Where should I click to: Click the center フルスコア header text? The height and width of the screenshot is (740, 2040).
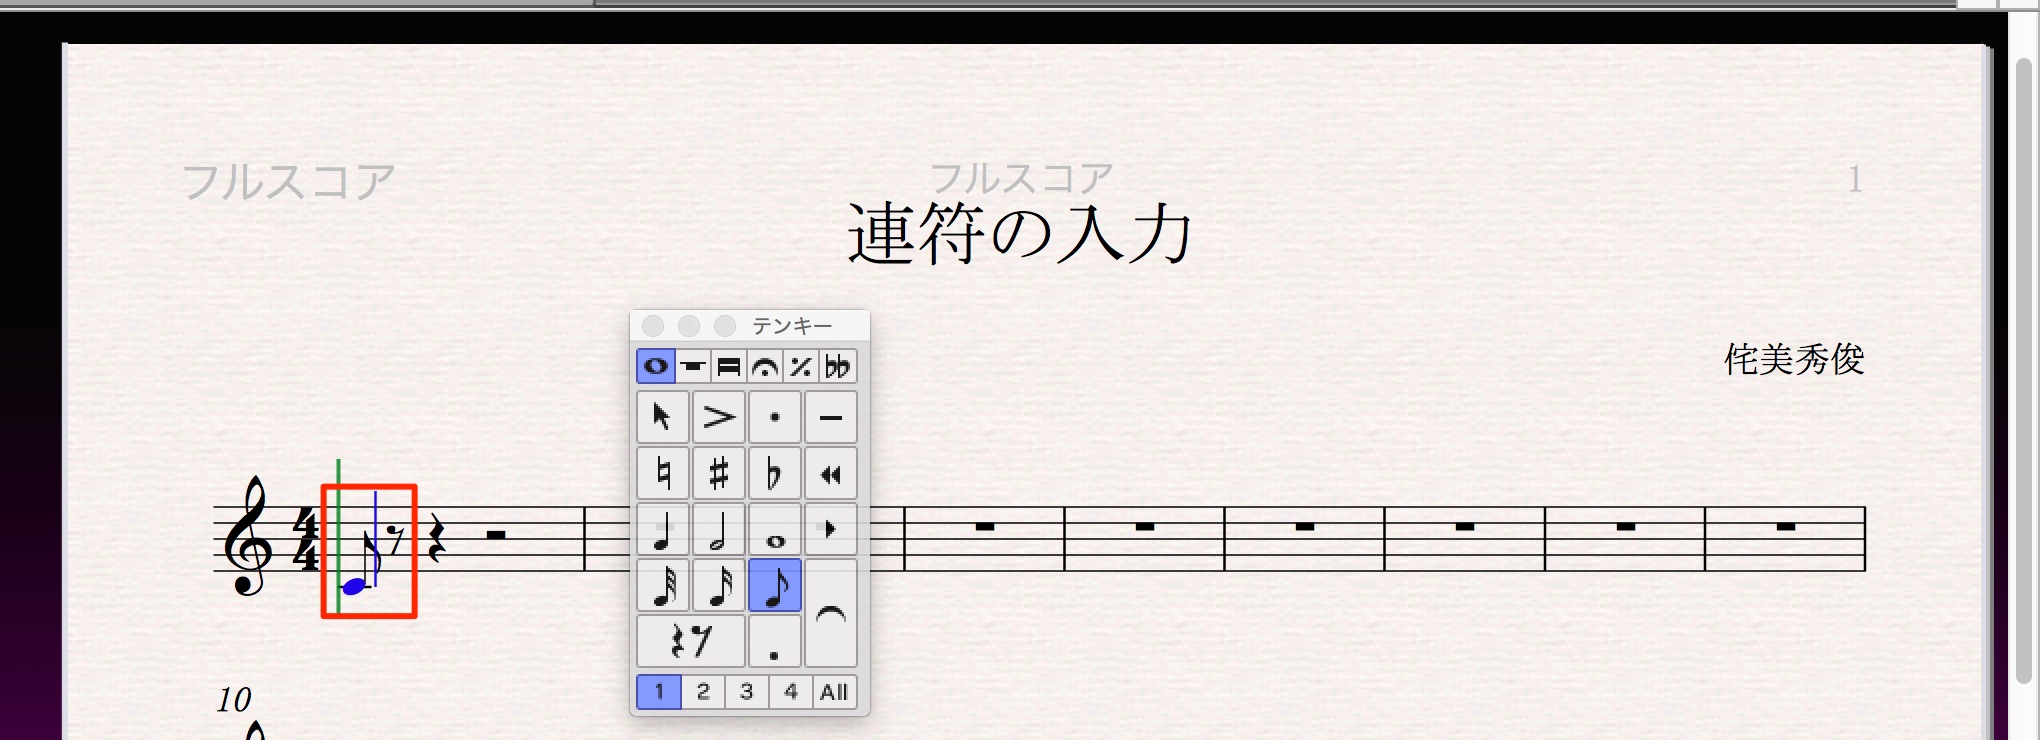[1021, 178]
